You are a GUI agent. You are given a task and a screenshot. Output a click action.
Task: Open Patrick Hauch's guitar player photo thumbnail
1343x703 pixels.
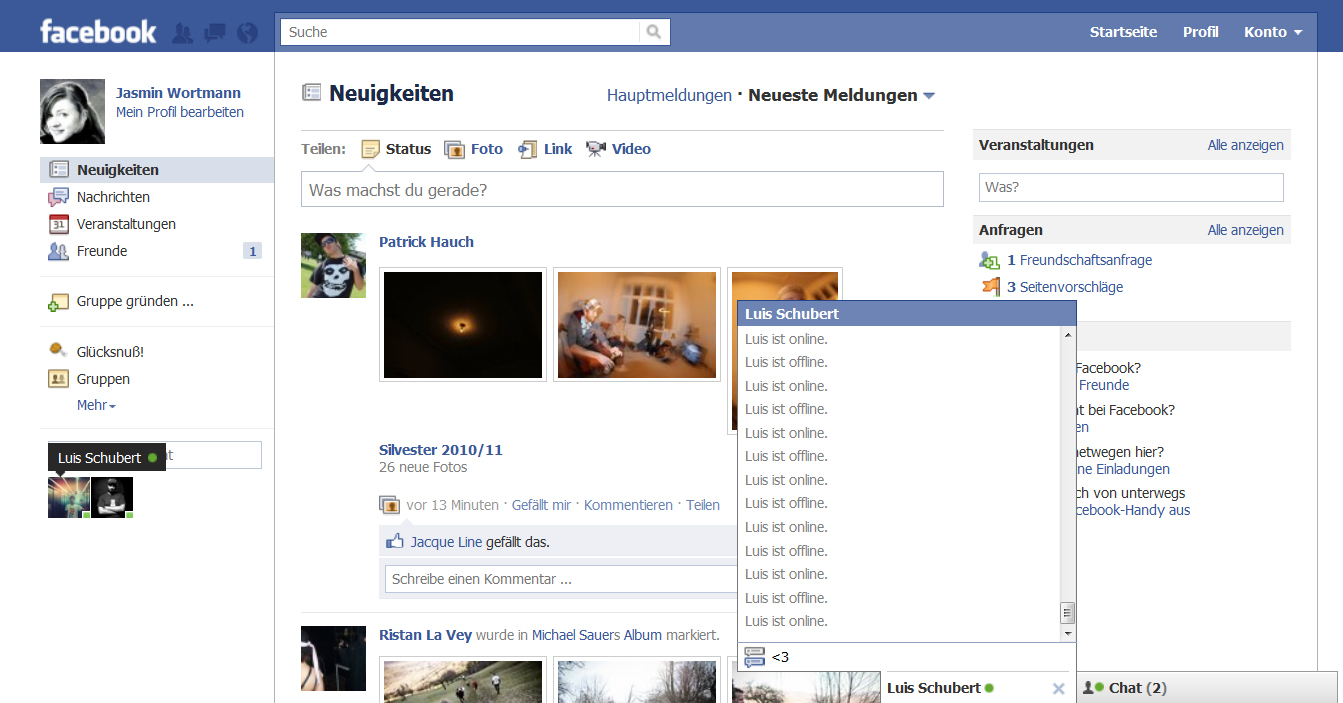(637, 324)
